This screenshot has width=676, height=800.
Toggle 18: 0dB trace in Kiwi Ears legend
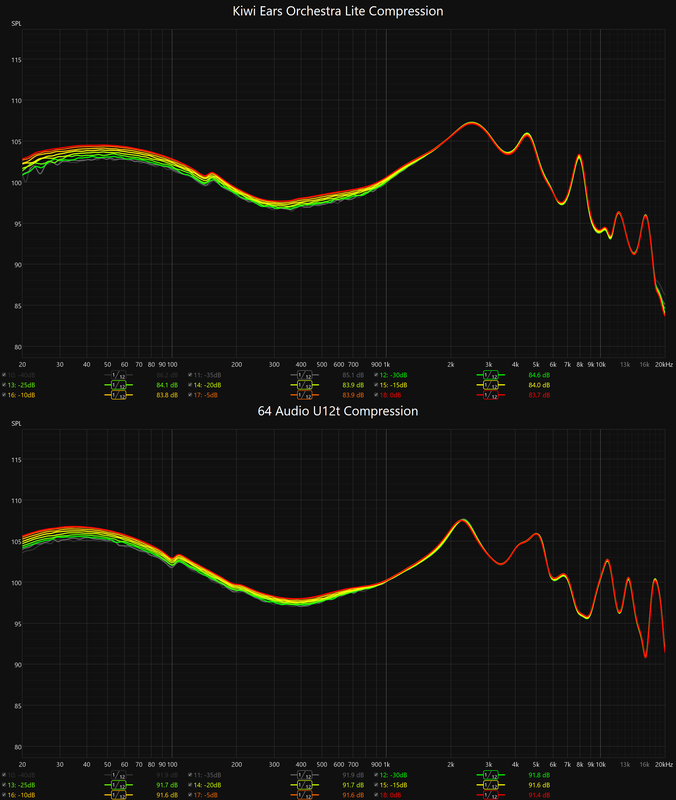coord(376,395)
